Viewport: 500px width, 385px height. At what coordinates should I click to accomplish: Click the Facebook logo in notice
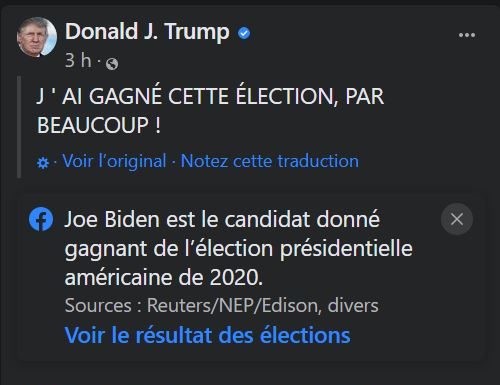[x=41, y=219]
